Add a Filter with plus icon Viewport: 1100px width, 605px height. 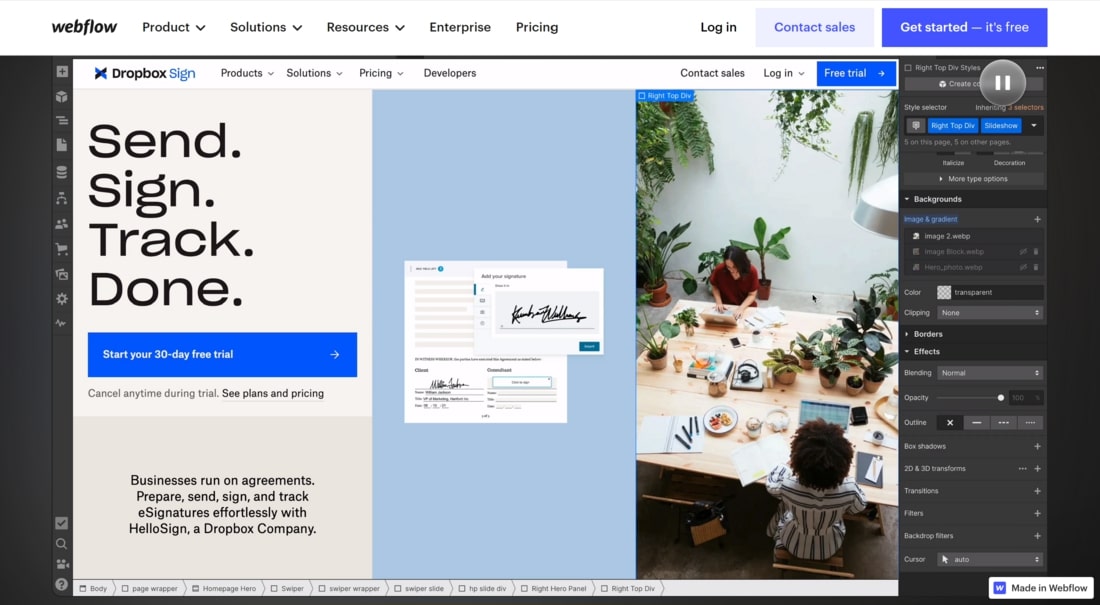click(x=1037, y=513)
